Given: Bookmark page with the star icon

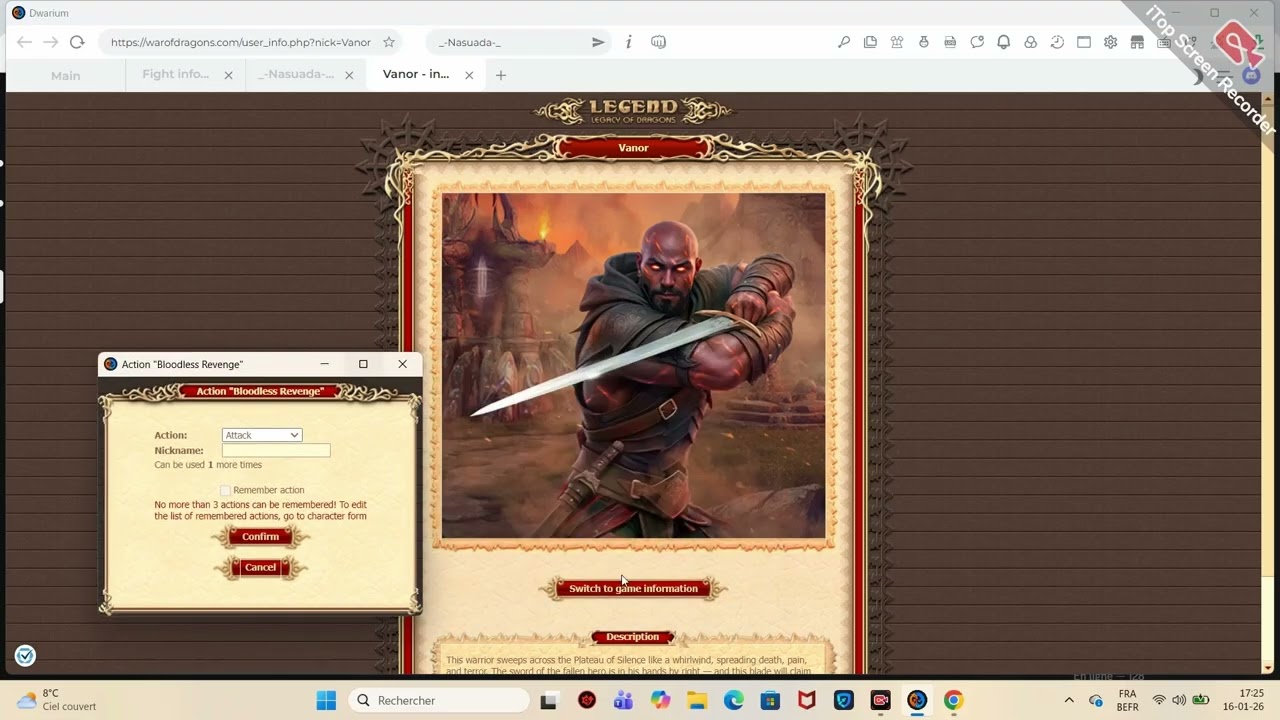Looking at the screenshot, I should [389, 42].
